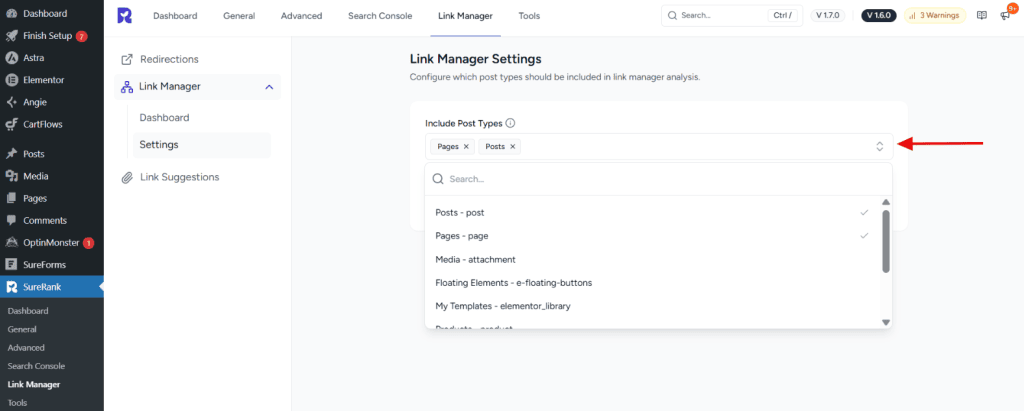
Task: Open SureRank Search Console submenu item
Action: click(37, 366)
